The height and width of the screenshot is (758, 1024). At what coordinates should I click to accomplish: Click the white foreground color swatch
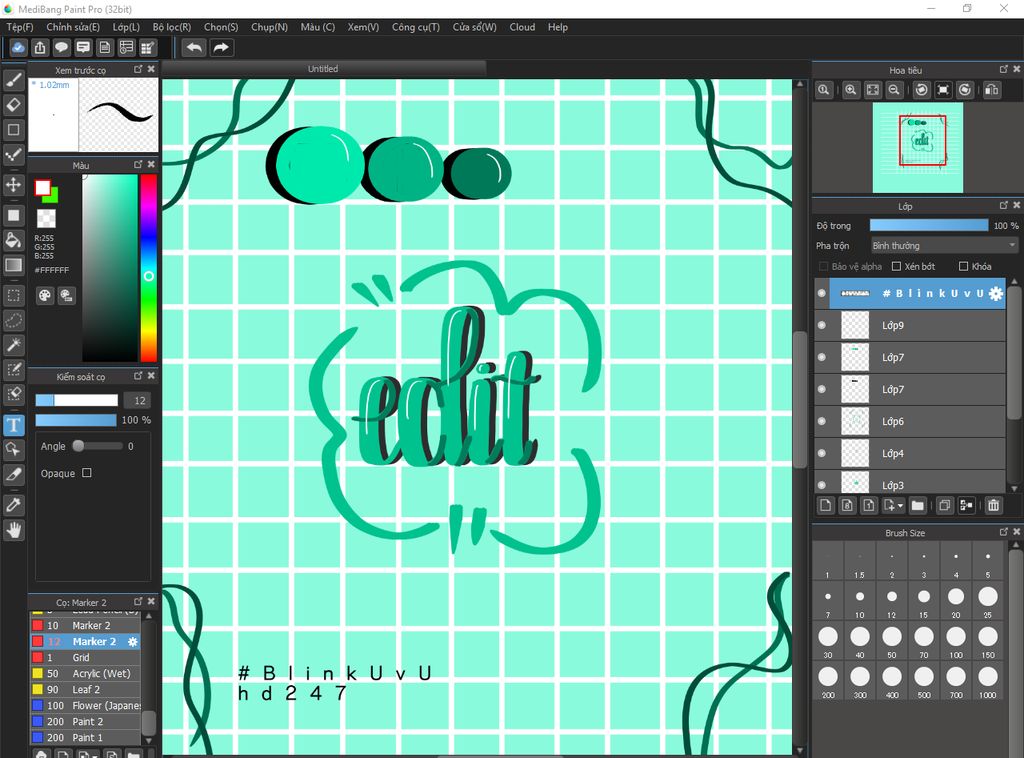[x=42, y=188]
